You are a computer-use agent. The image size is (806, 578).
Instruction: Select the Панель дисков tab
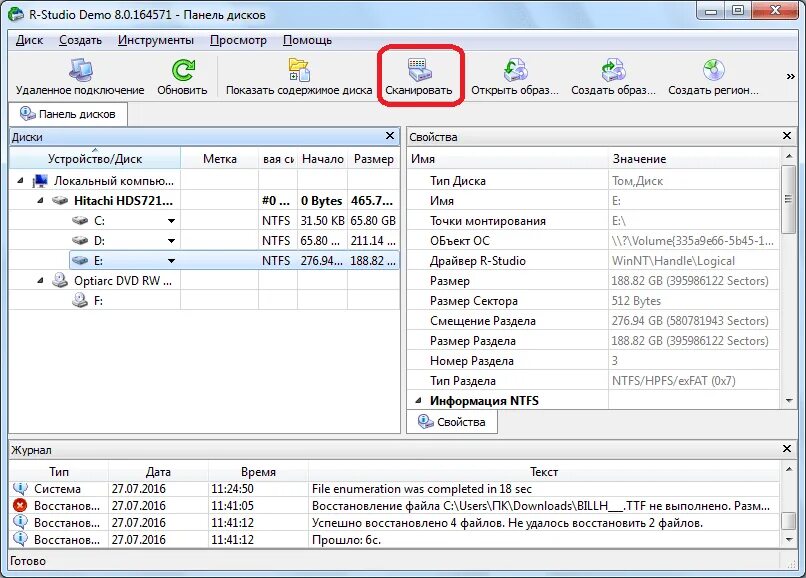tap(68, 114)
